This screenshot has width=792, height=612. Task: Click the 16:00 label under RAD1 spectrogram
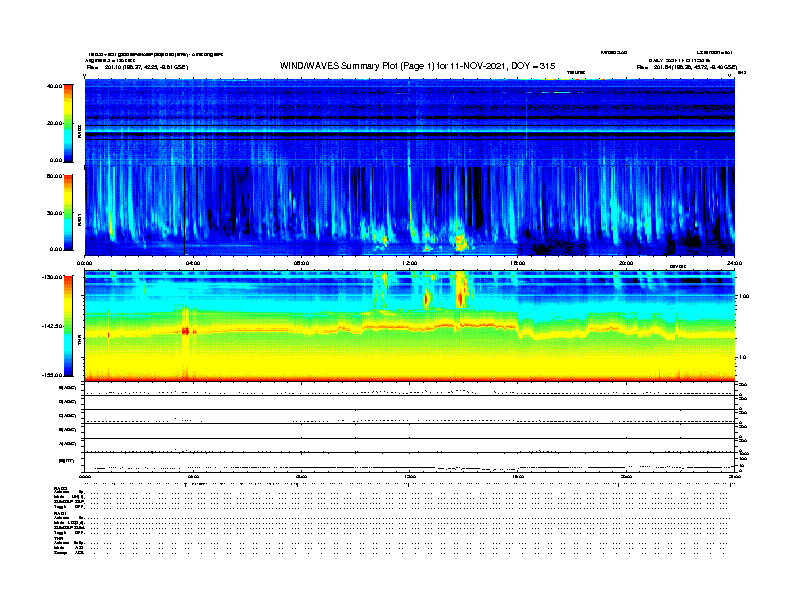pyautogui.click(x=518, y=263)
